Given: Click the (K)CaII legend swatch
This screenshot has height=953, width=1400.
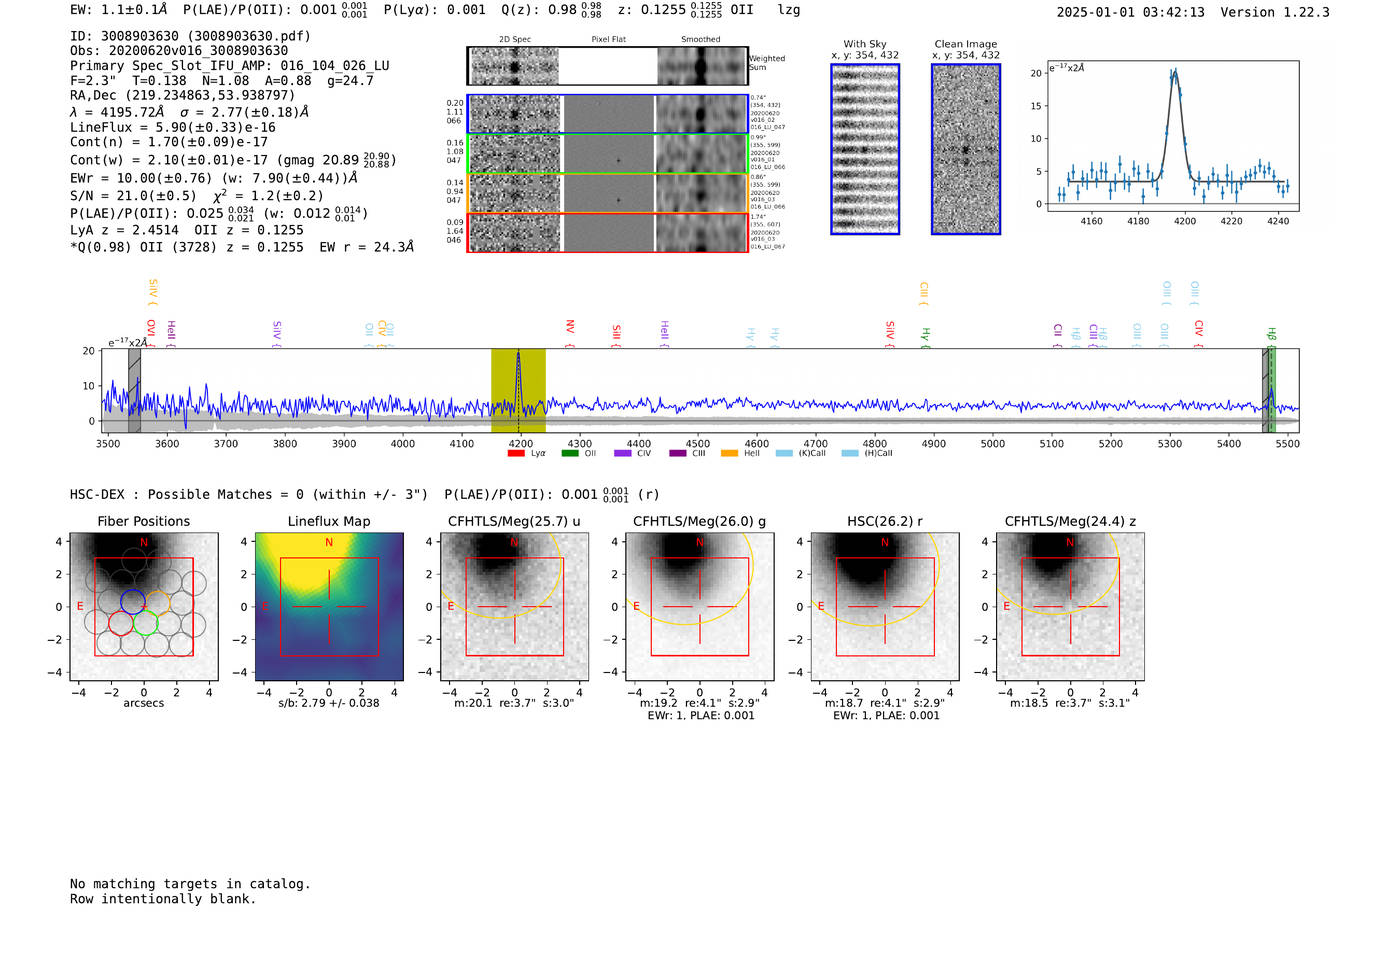Looking at the screenshot, I should (784, 453).
